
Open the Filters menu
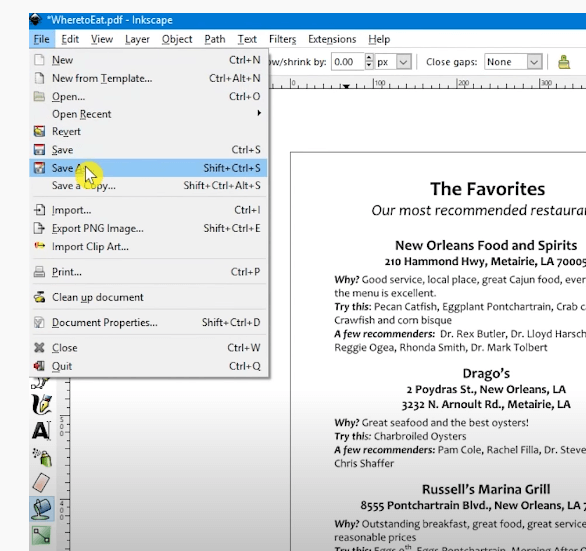click(283, 39)
